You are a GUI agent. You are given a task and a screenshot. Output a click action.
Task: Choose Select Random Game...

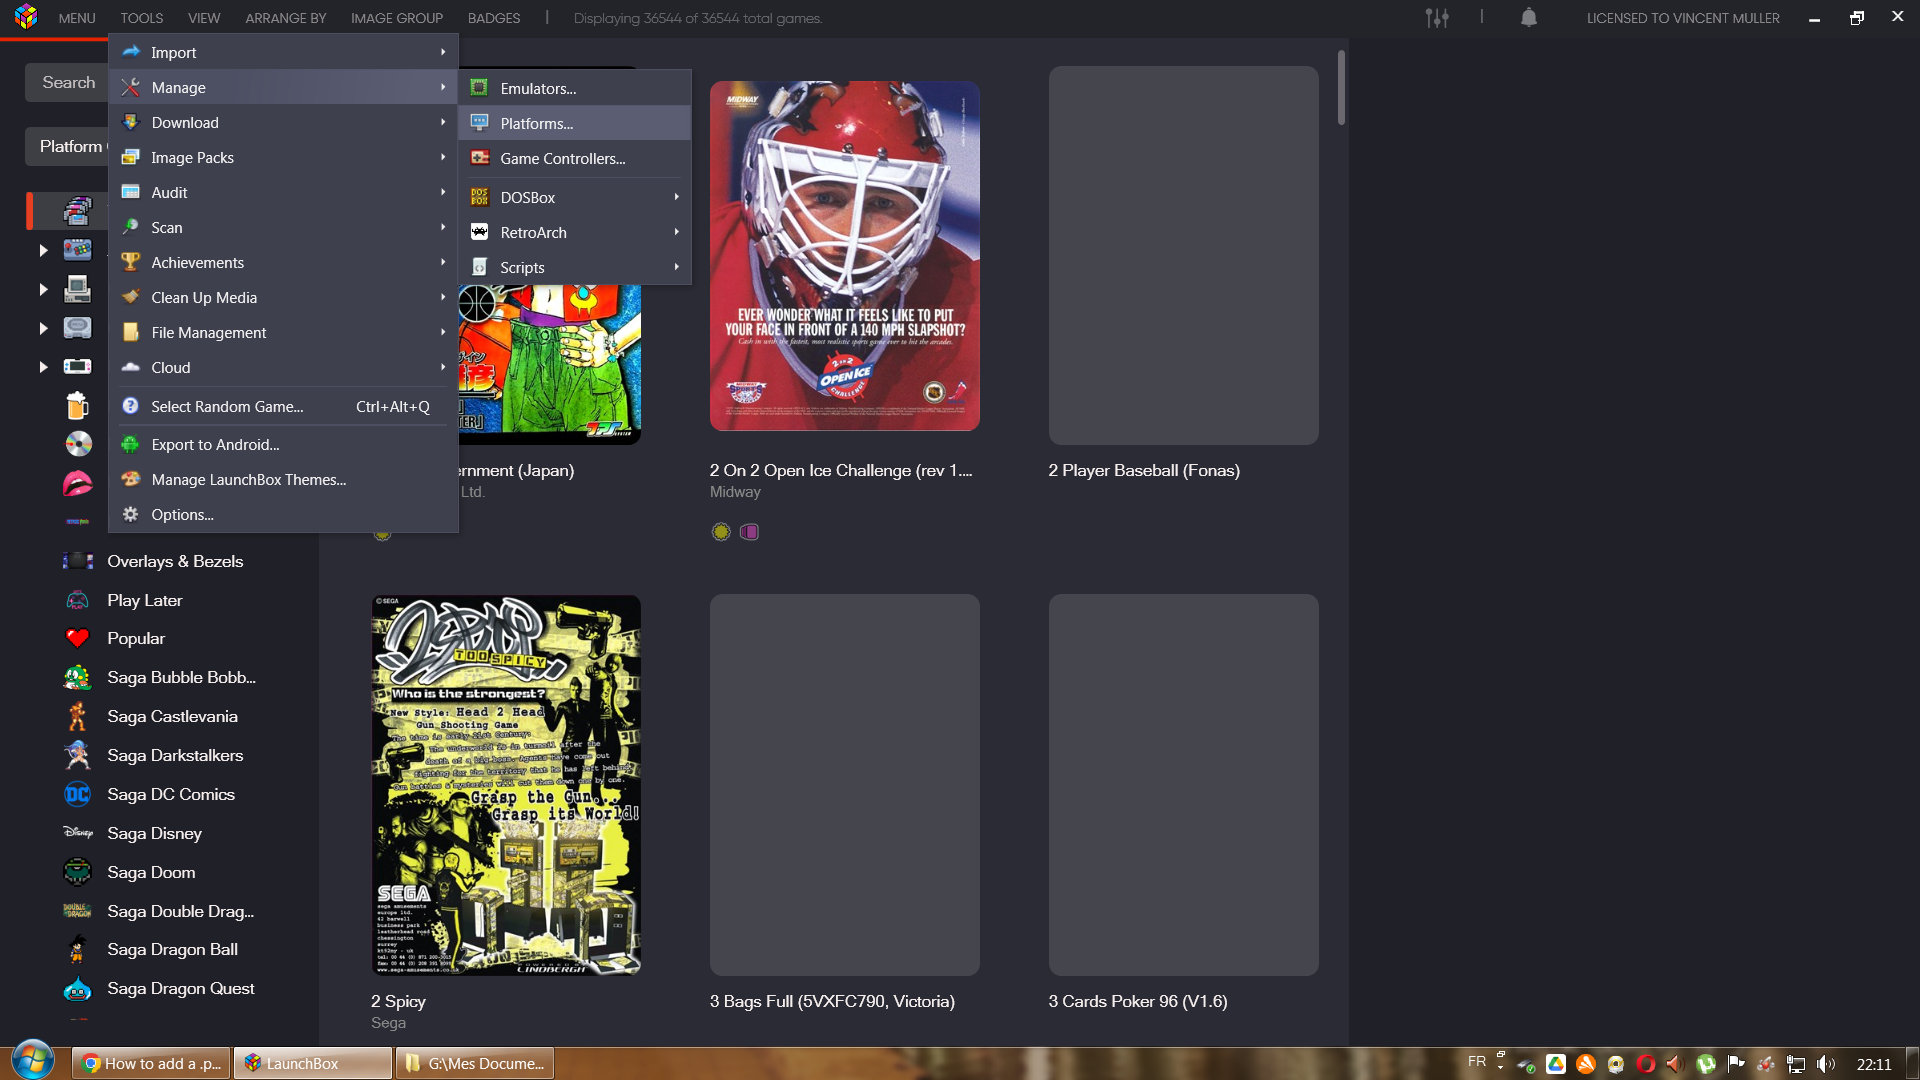tap(283, 406)
